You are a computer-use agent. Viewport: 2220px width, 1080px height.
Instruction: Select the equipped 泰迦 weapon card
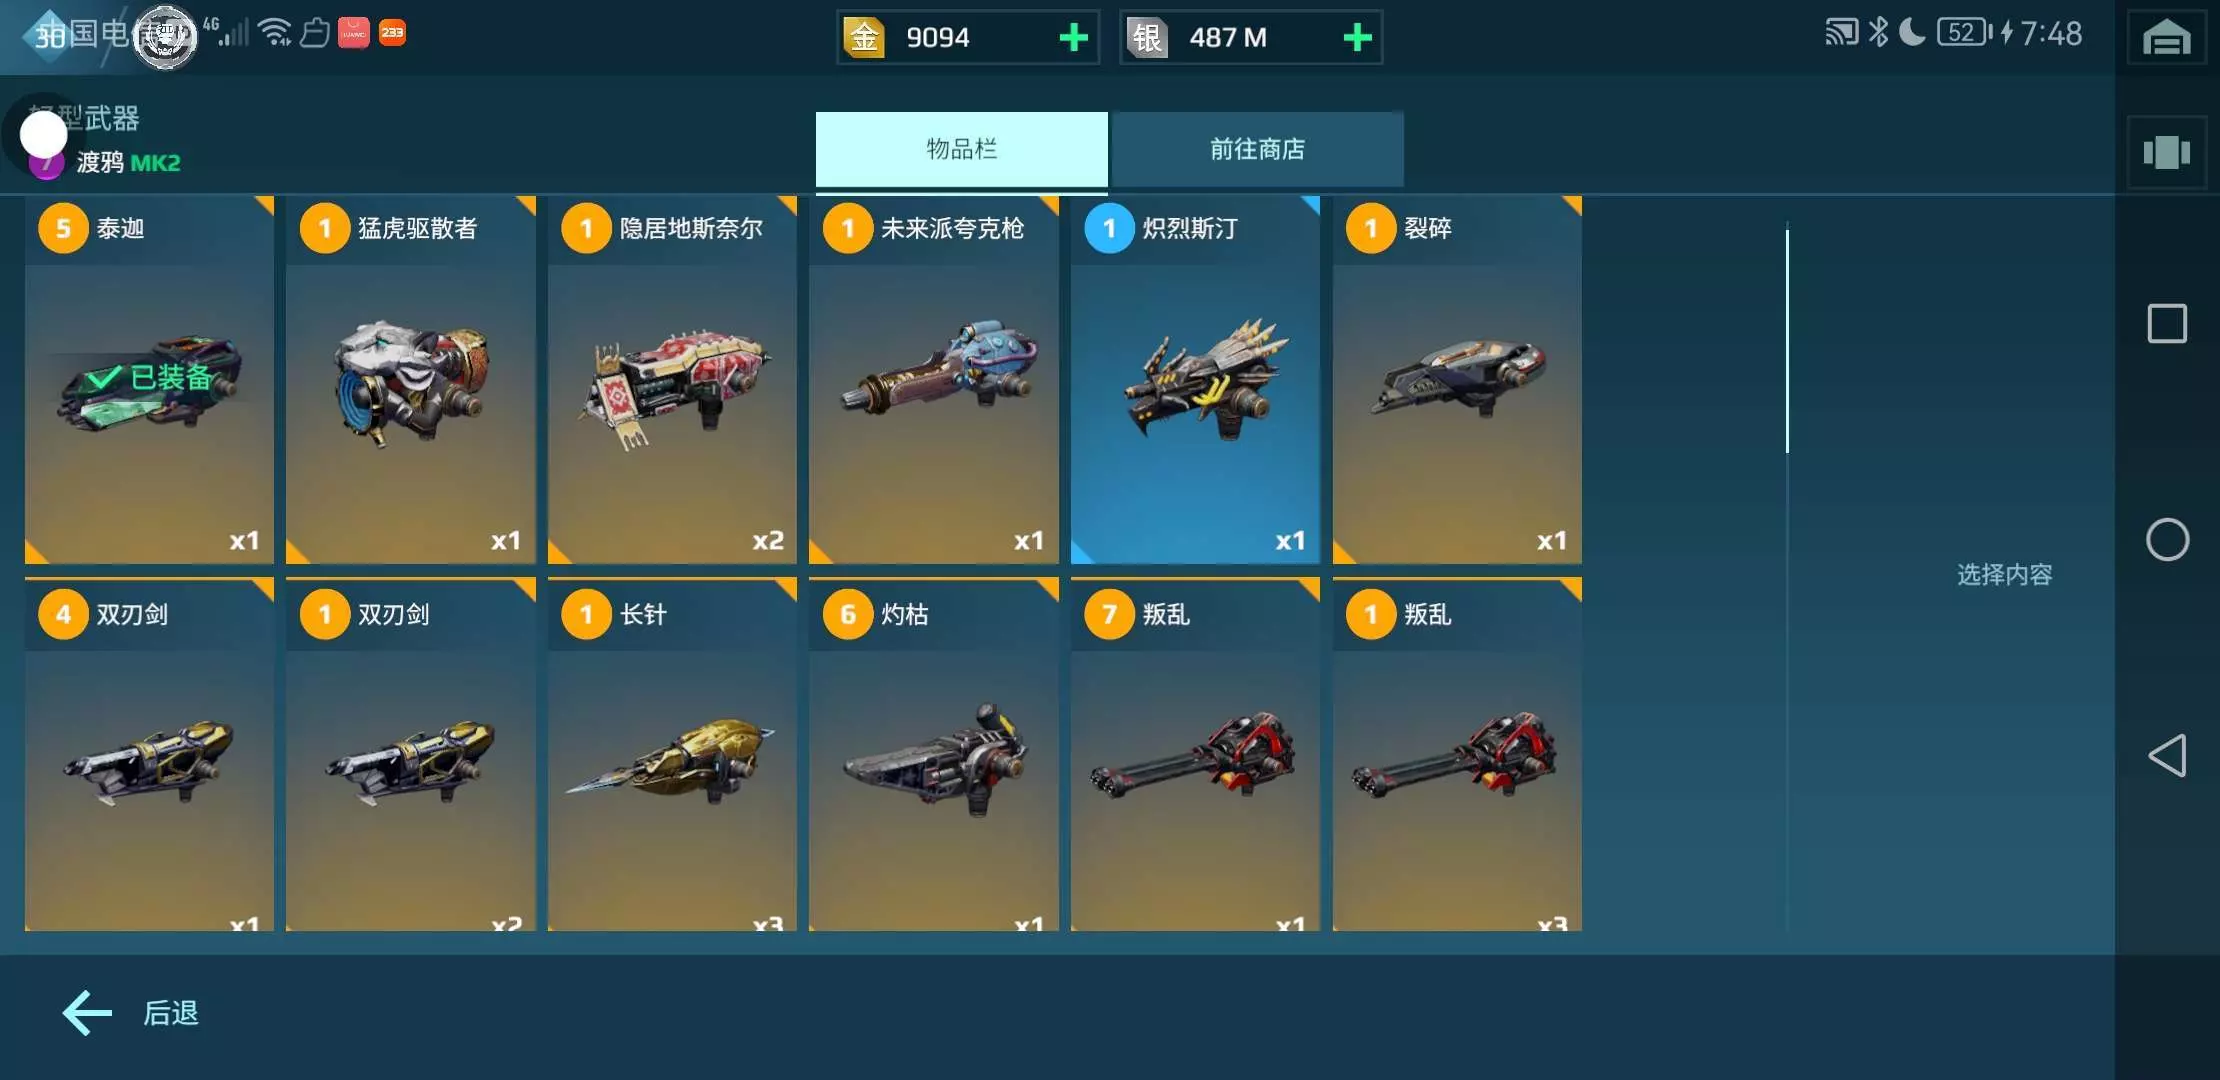click(149, 380)
